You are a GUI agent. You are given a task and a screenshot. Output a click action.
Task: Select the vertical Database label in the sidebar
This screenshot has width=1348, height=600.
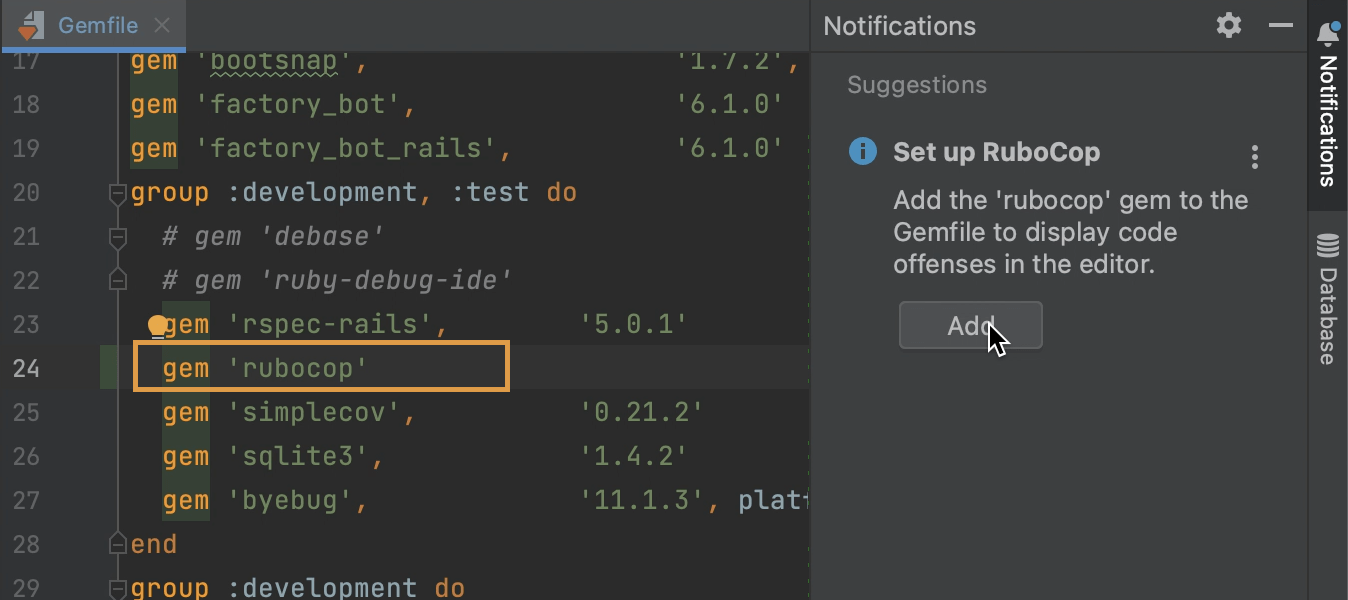coord(1328,315)
